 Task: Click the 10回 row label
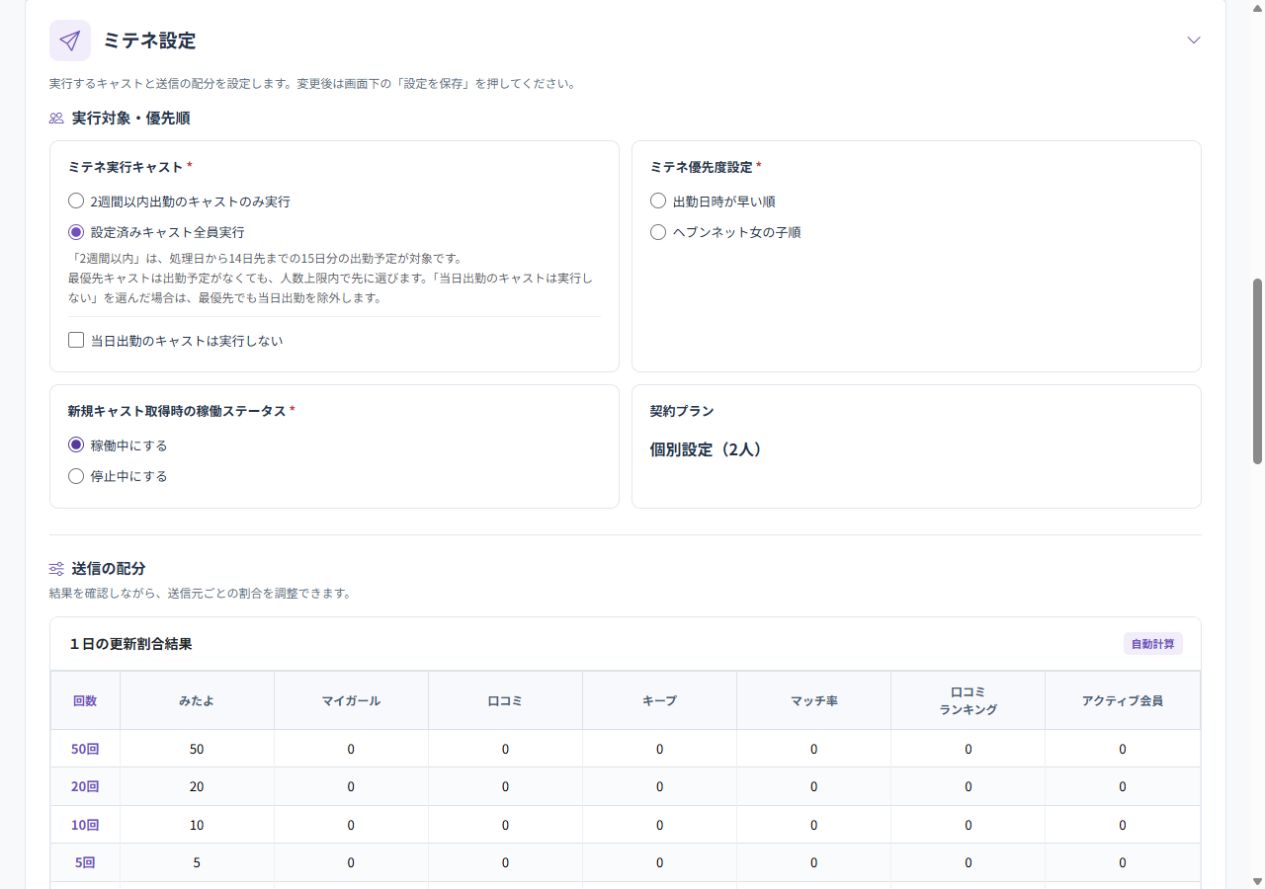pos(85,825)
